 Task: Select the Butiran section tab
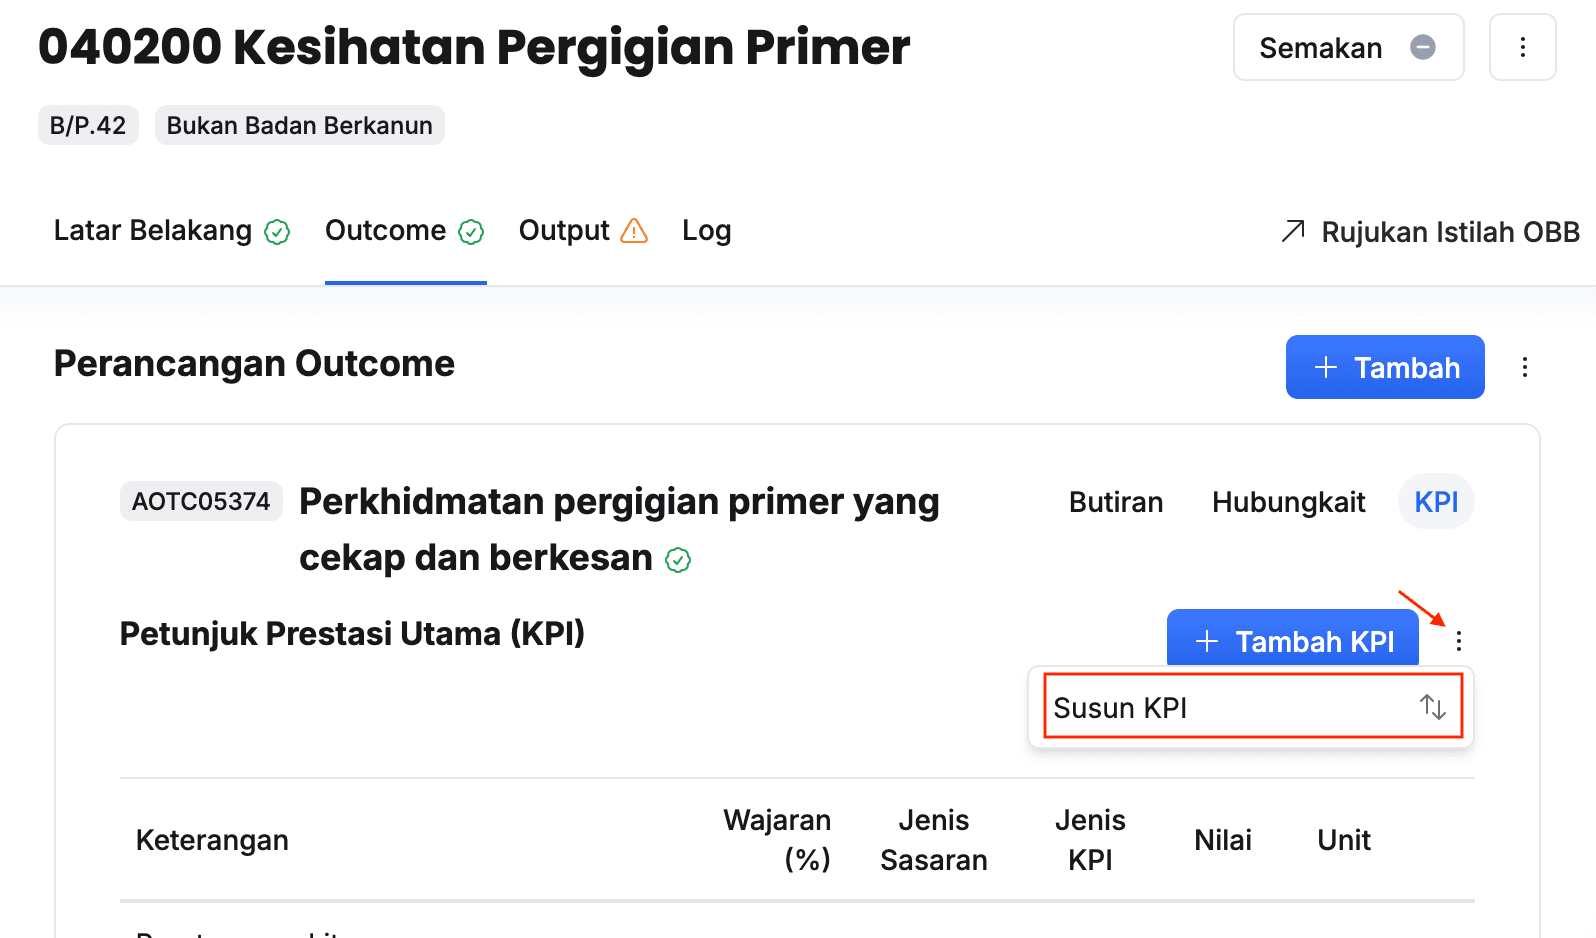[x=1115, y=502]
